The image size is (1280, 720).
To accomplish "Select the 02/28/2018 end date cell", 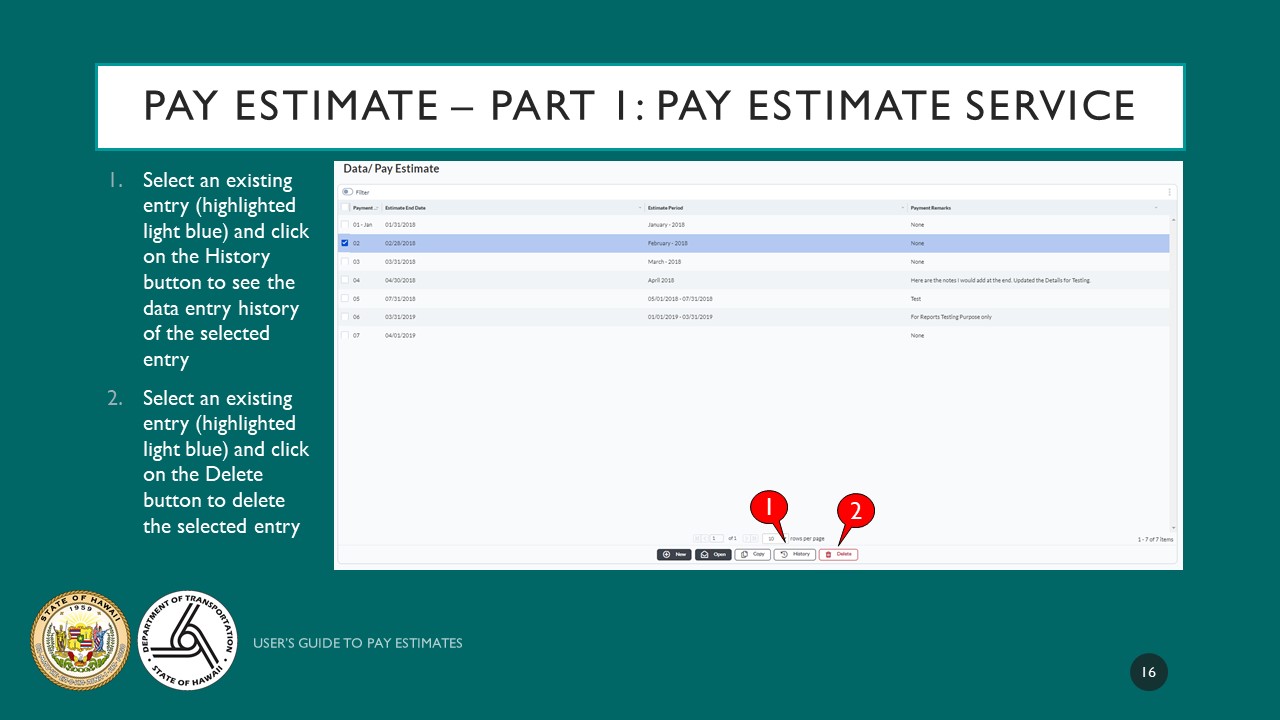I will coord(400,243).
